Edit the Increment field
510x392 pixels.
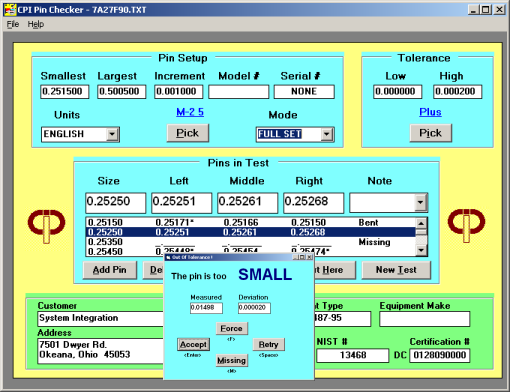[179, 92]
